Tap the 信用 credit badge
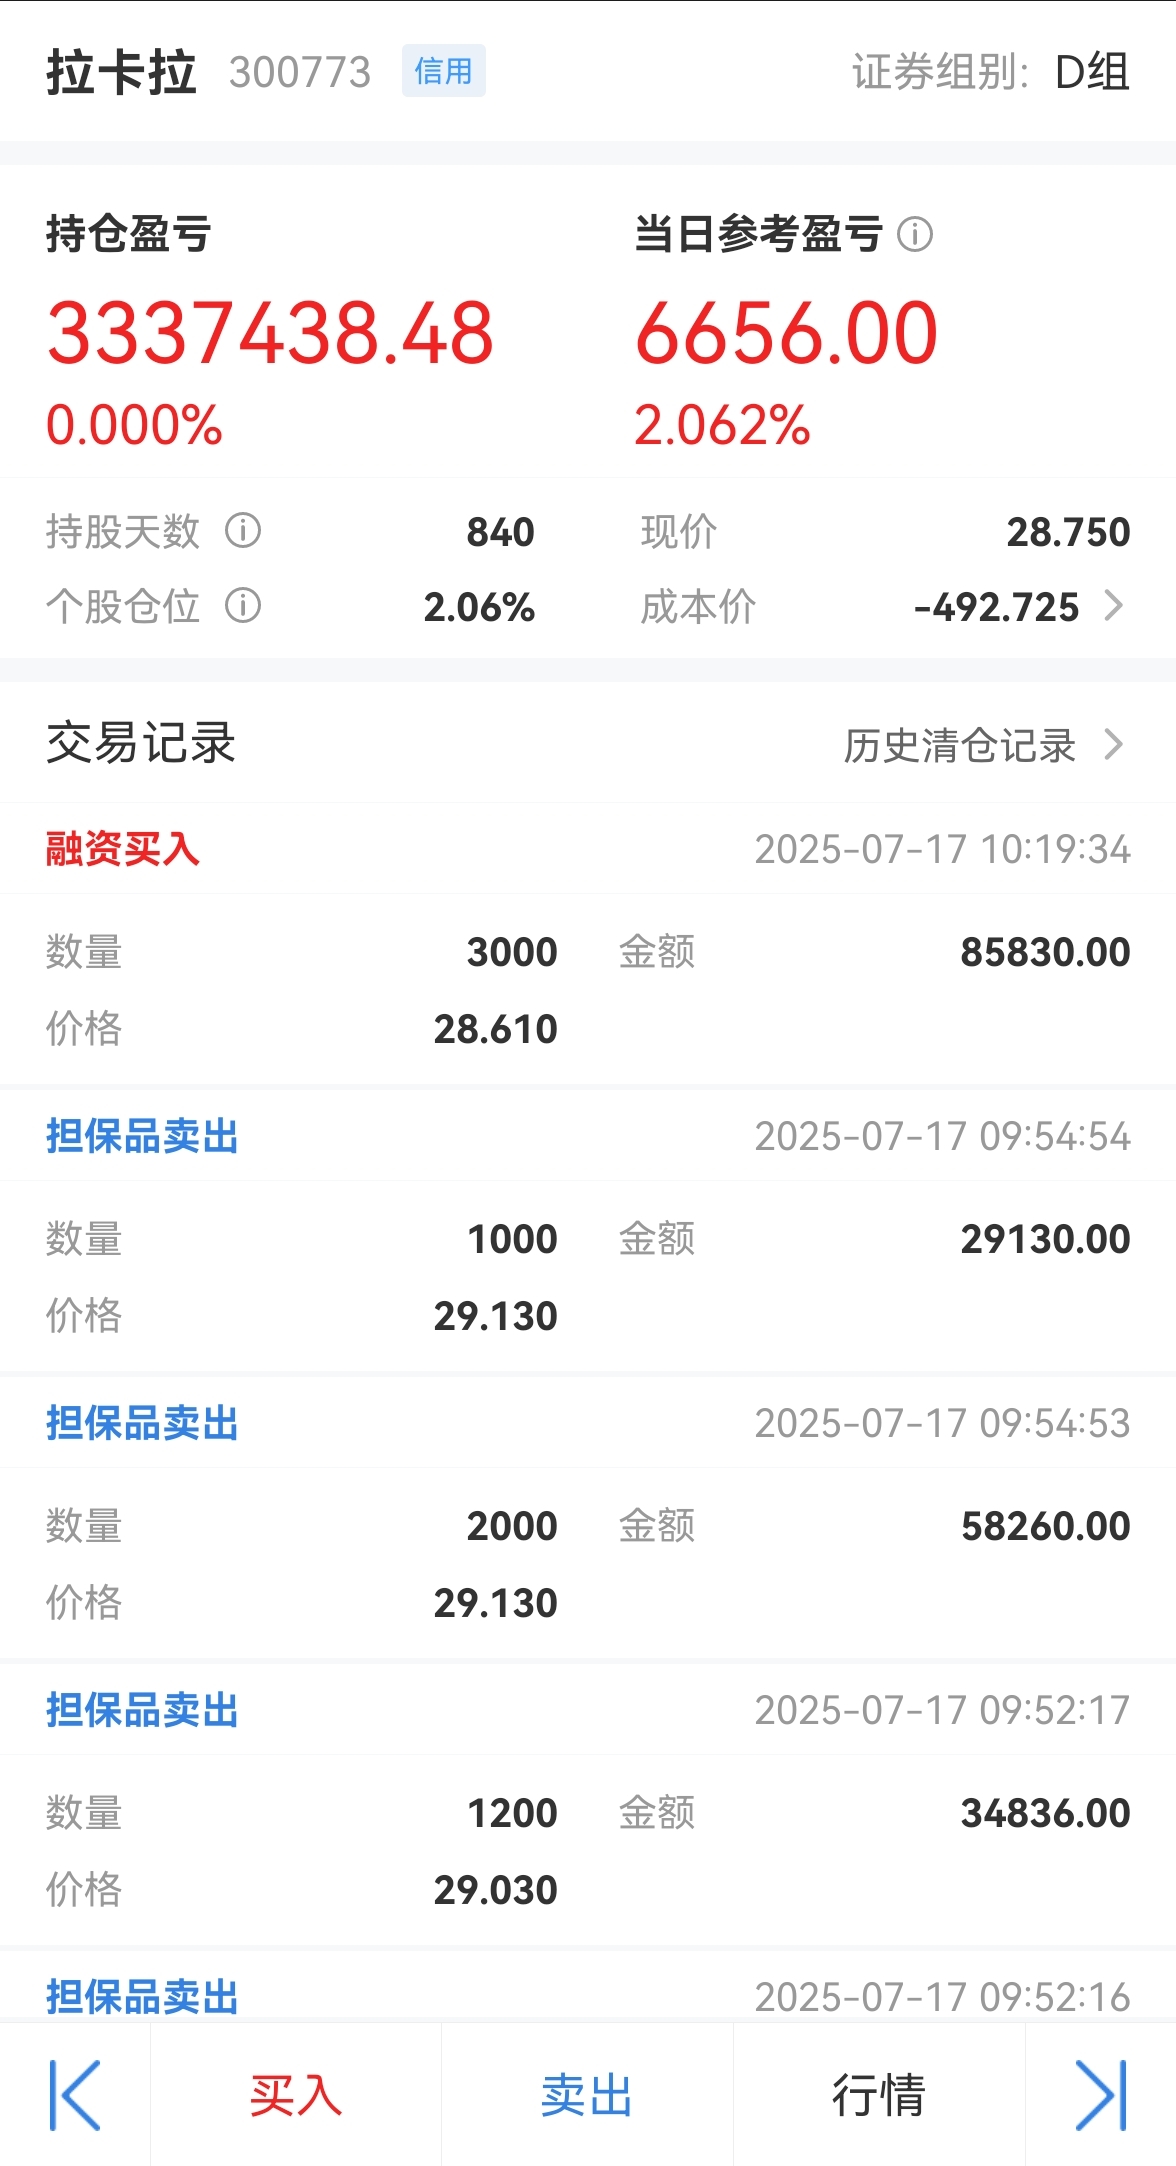 click(x=444, y=71)
